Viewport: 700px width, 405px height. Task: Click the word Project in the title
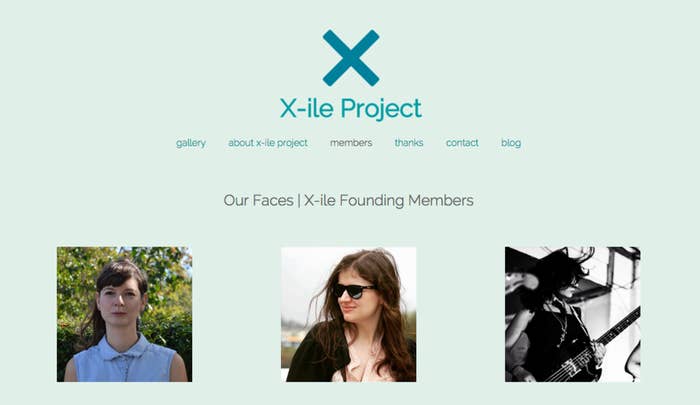[381, 109]
